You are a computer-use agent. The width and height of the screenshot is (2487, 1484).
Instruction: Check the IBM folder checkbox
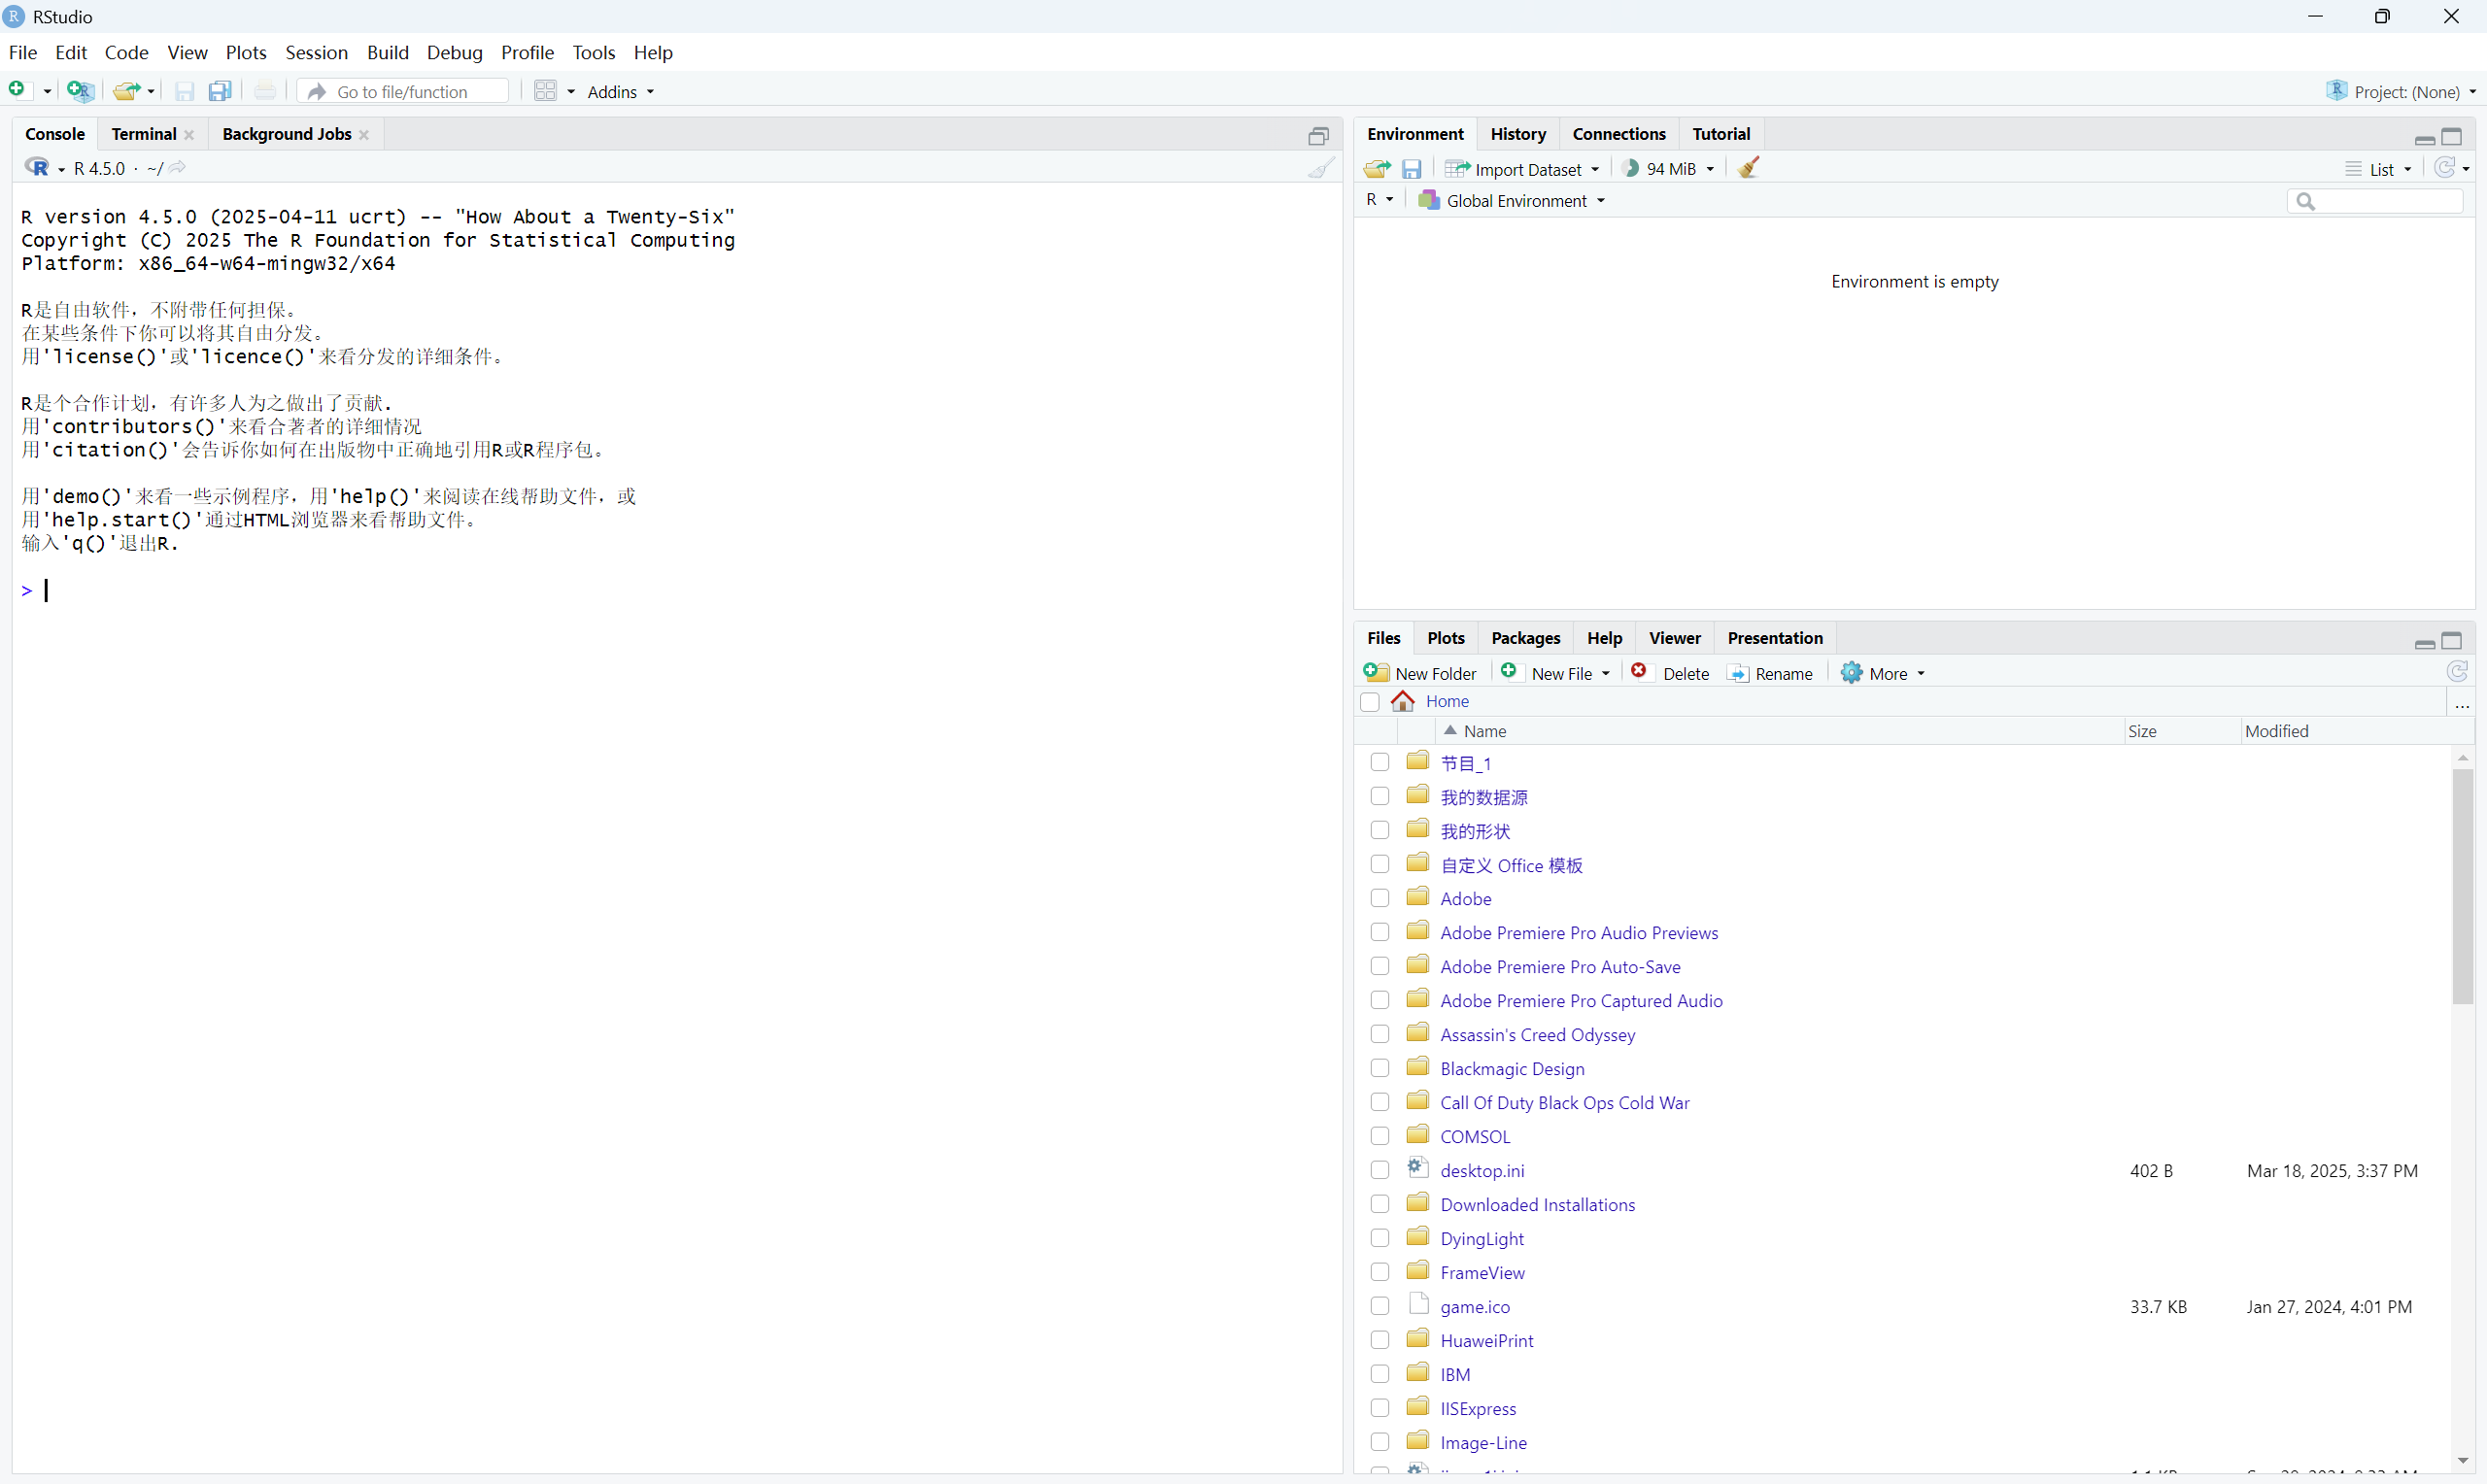tap(1380, 1374)
